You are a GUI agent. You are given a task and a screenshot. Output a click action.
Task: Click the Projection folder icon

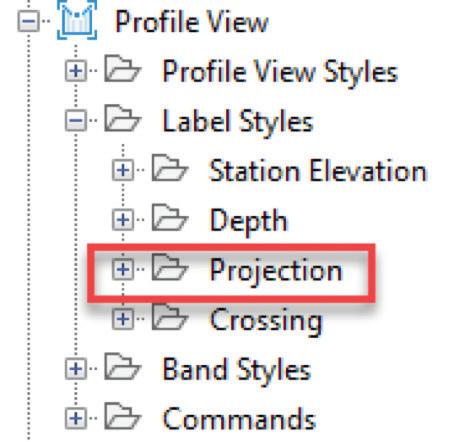170,267
